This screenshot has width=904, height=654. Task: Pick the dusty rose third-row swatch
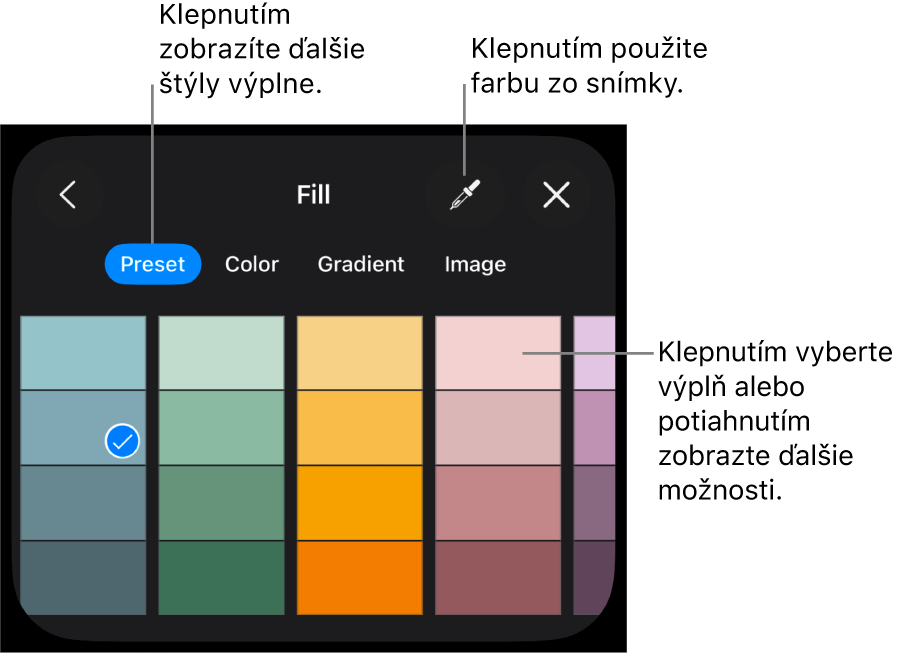(497, 503)
